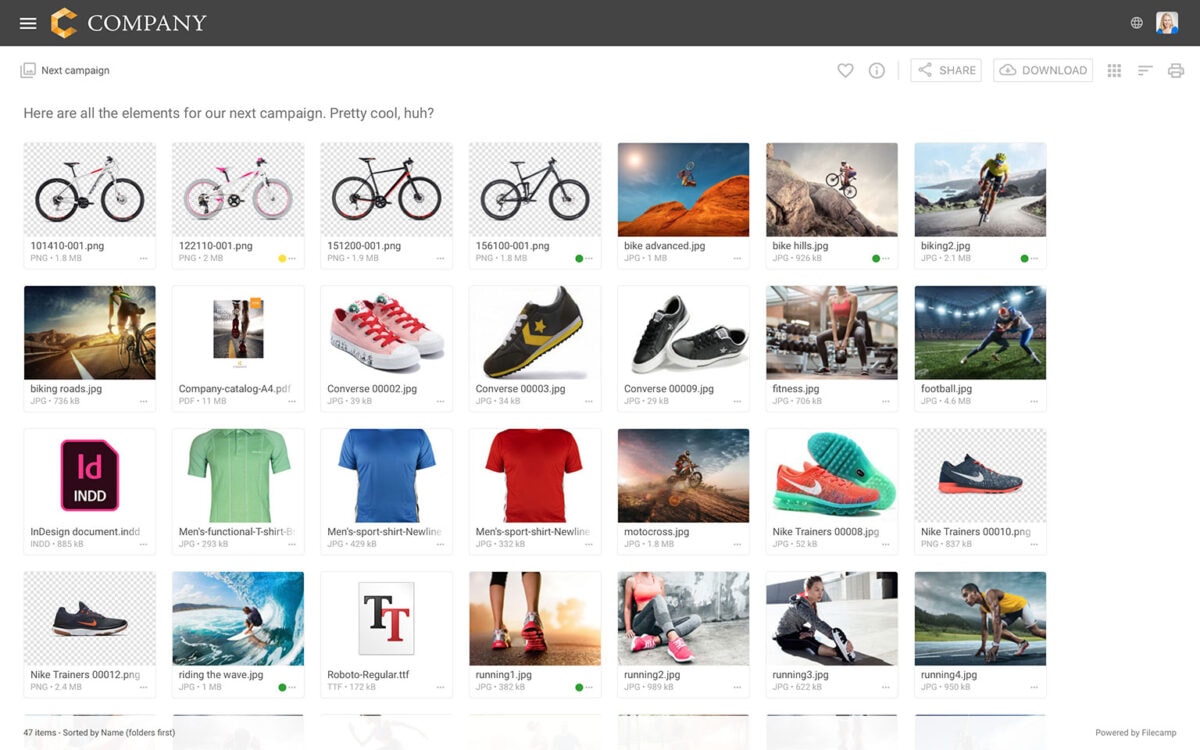Open the motocross.jpg thumbnail
This screenshot has width=1200, height=750.
683,476
